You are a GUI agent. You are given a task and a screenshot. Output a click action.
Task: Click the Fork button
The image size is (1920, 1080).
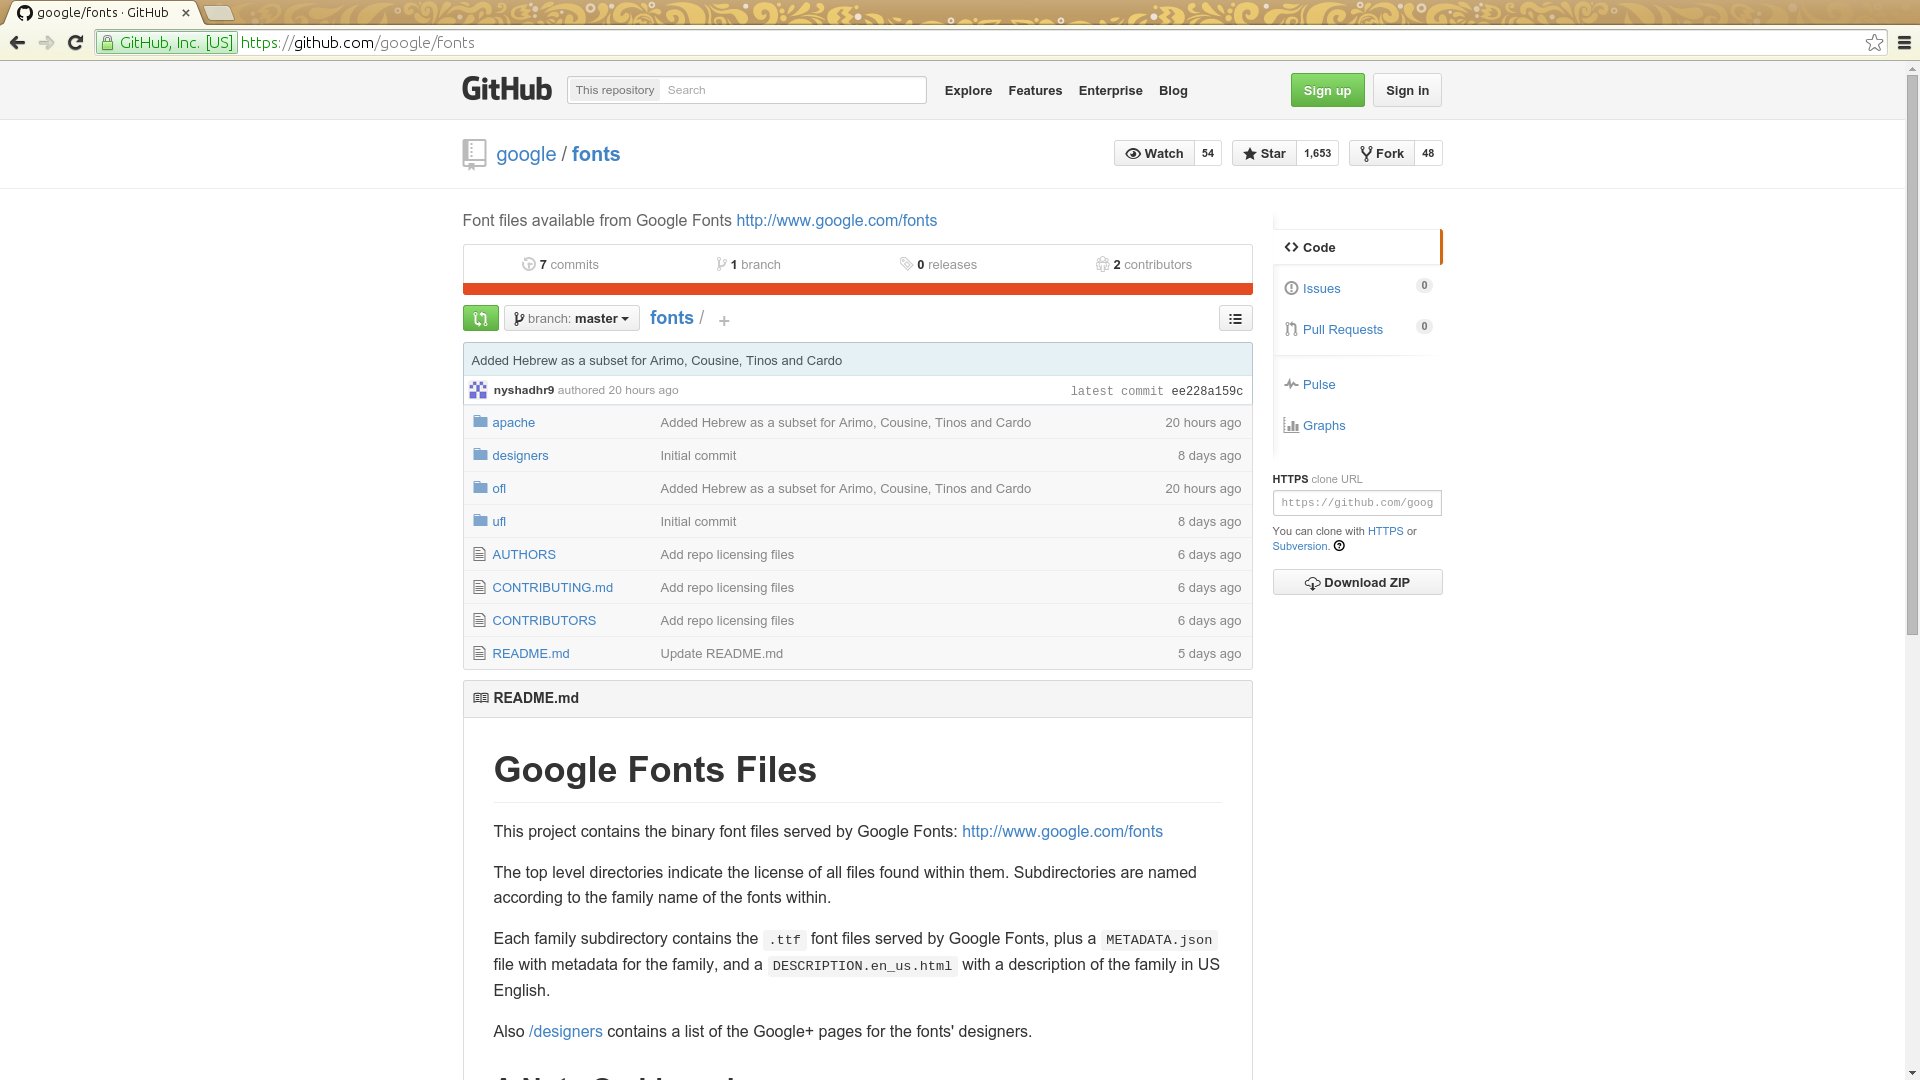1382,153
